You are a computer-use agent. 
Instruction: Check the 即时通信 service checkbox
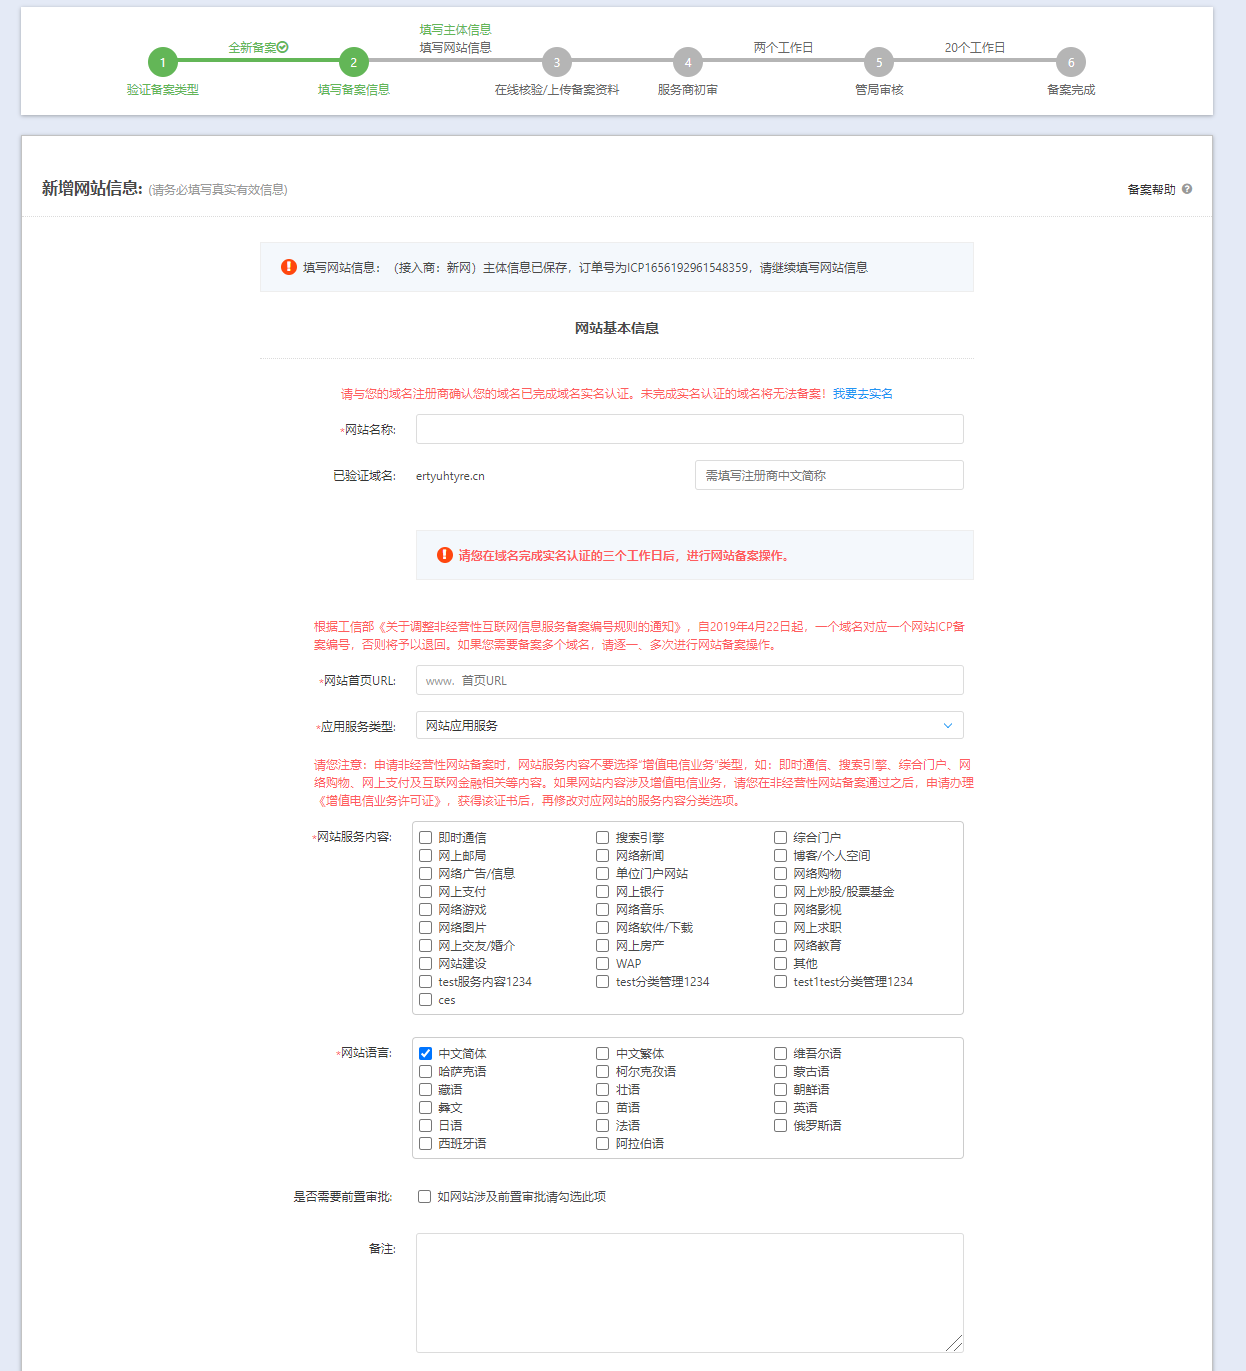(426, 838)
